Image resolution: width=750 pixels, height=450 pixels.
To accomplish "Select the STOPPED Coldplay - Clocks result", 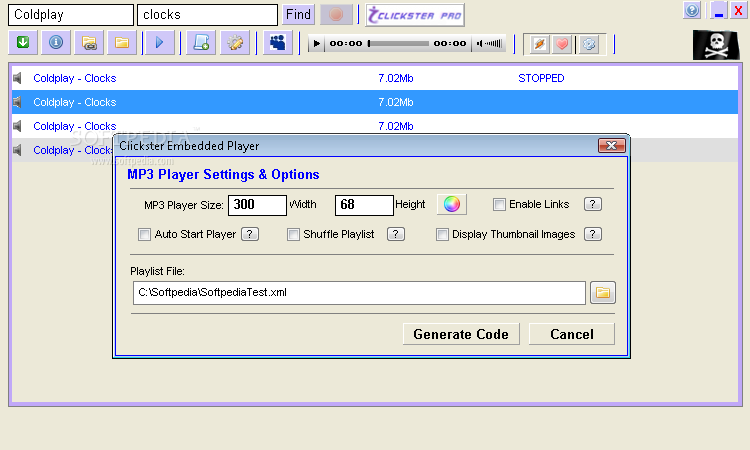I will 375,78.
